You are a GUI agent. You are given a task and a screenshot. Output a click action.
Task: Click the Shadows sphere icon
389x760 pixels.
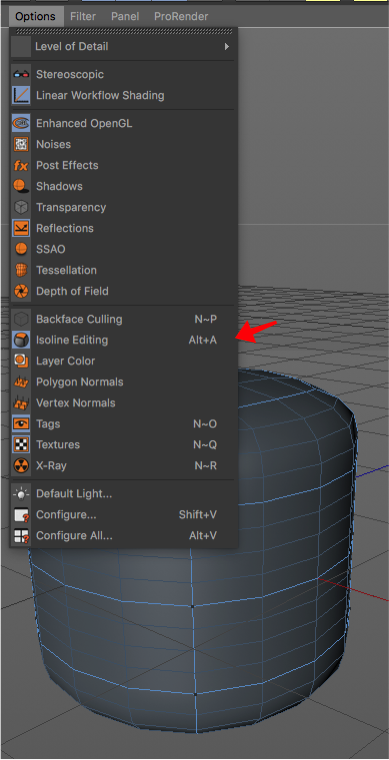(x=21, y=186)
